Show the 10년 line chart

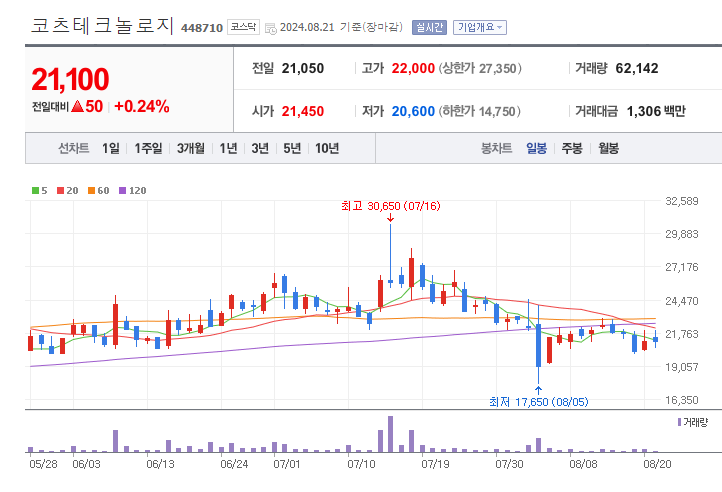click(327, 148)
